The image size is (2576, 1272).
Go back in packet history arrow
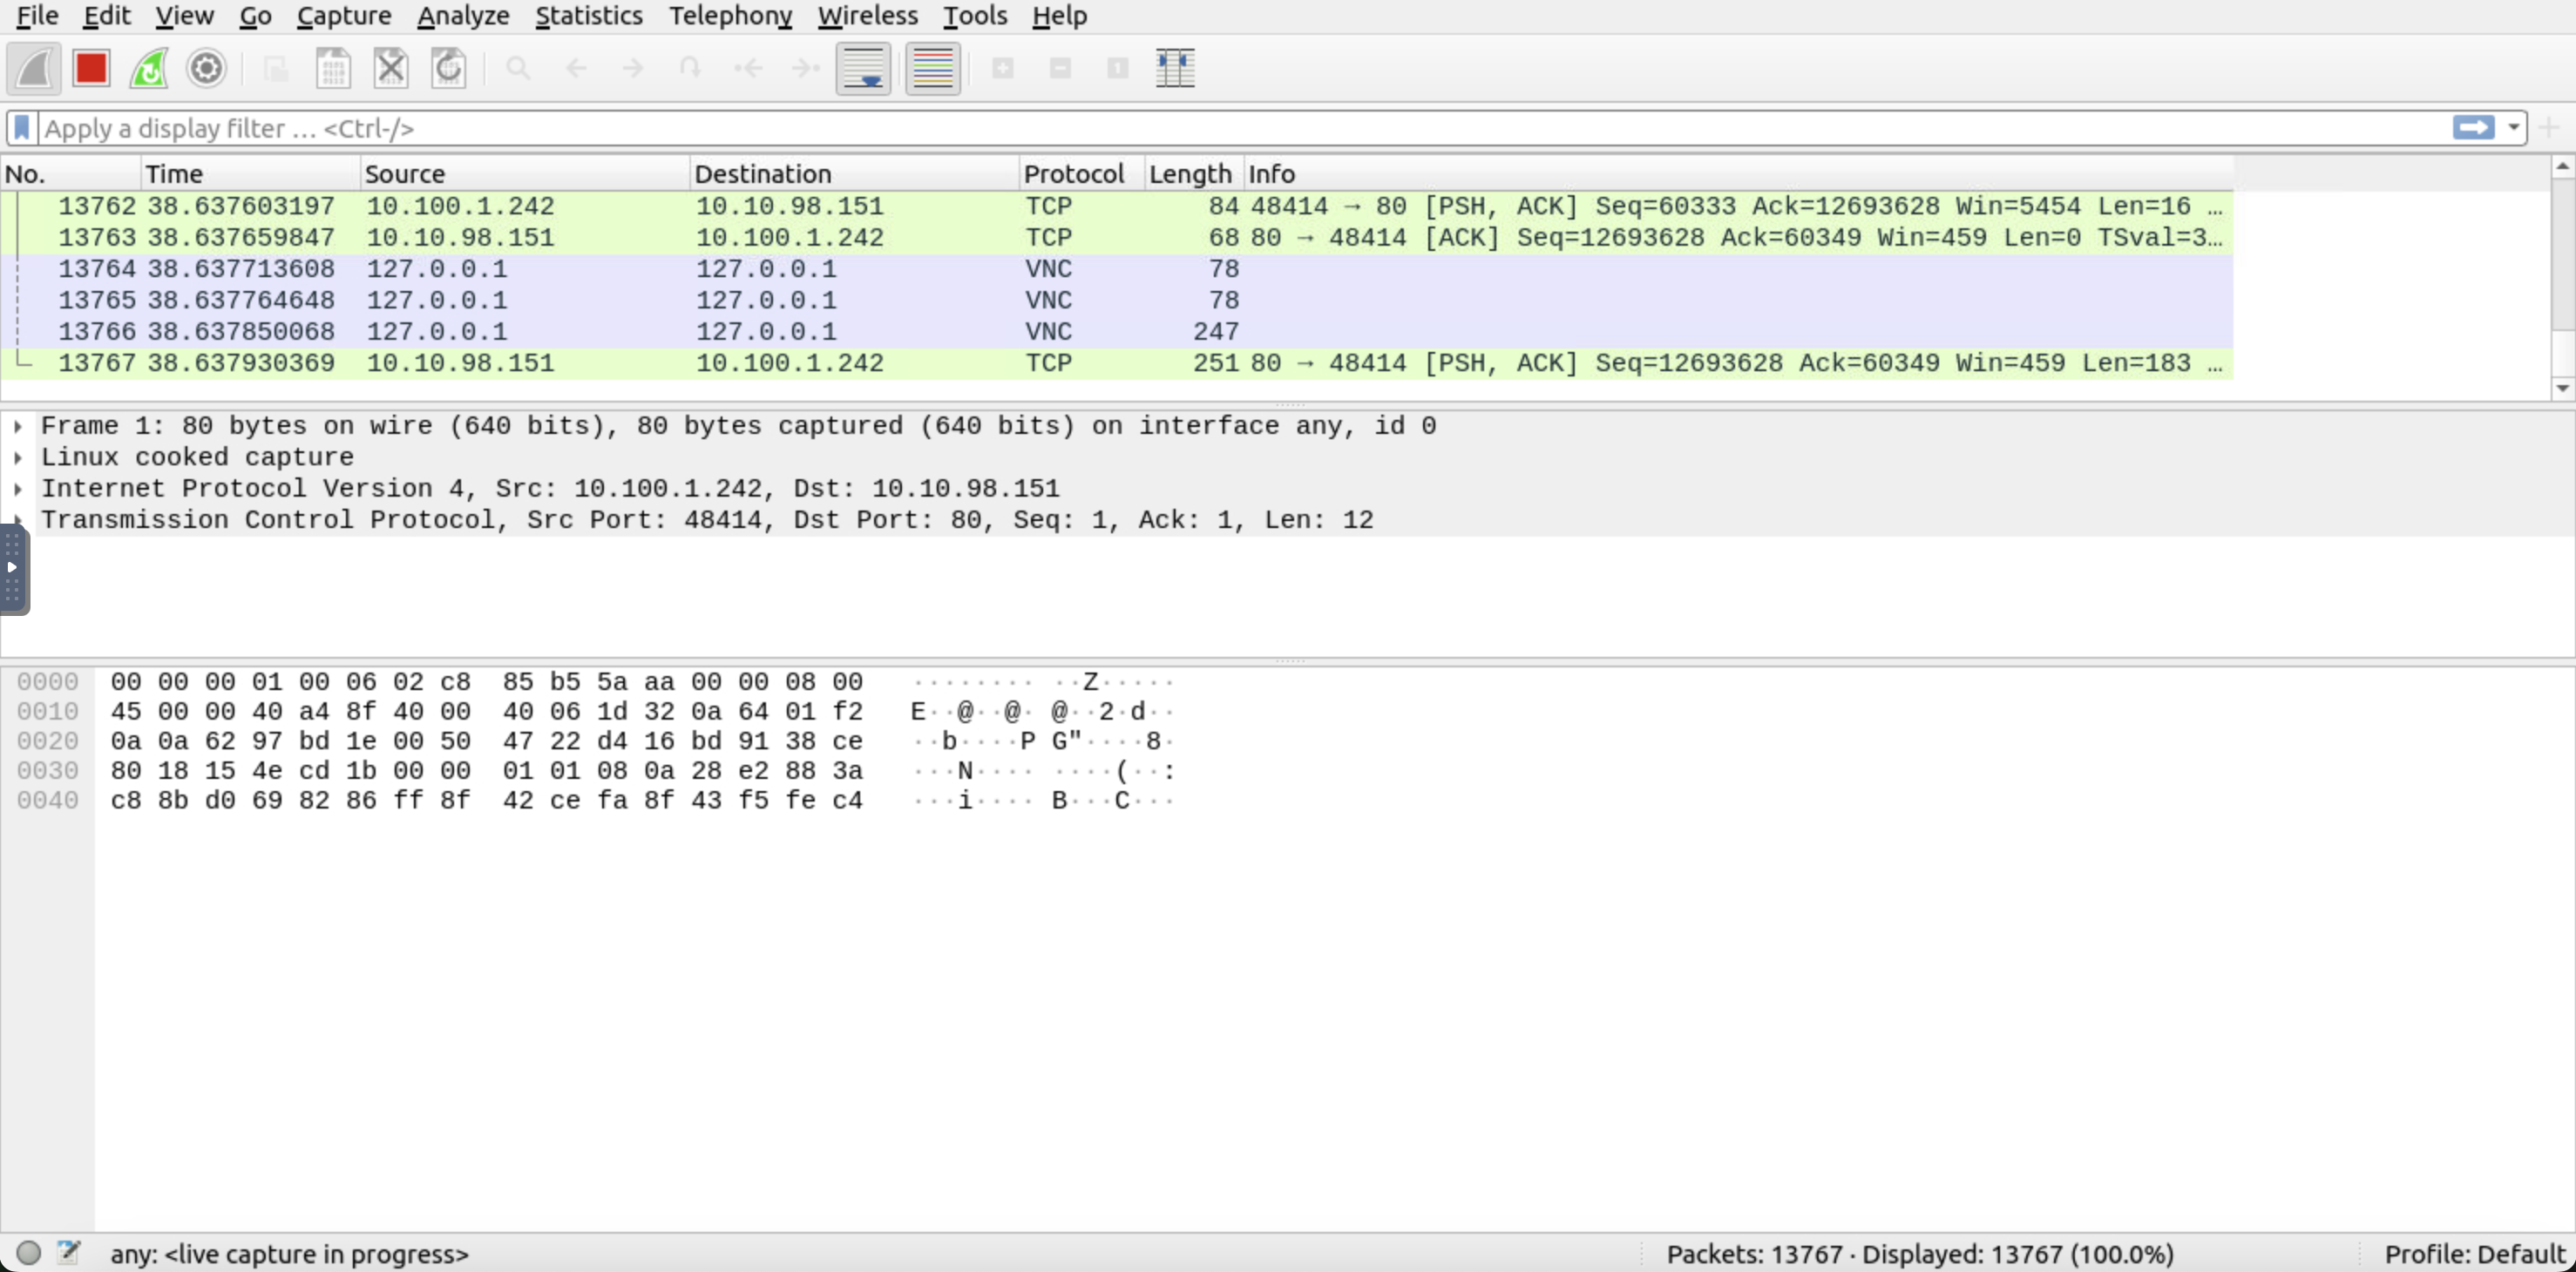coord(575,69)
